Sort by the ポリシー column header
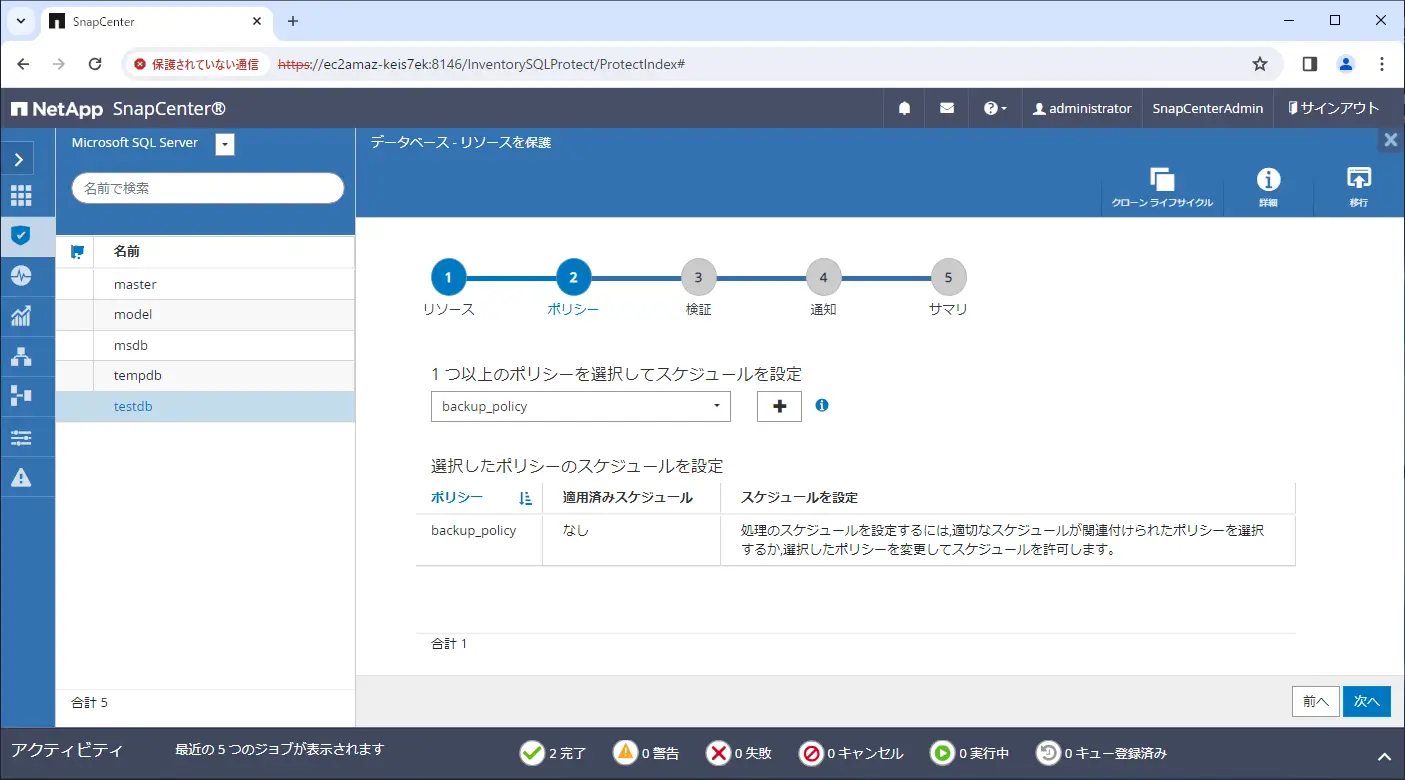Viewport: 1405px width, 780px height. click(457, 497)
